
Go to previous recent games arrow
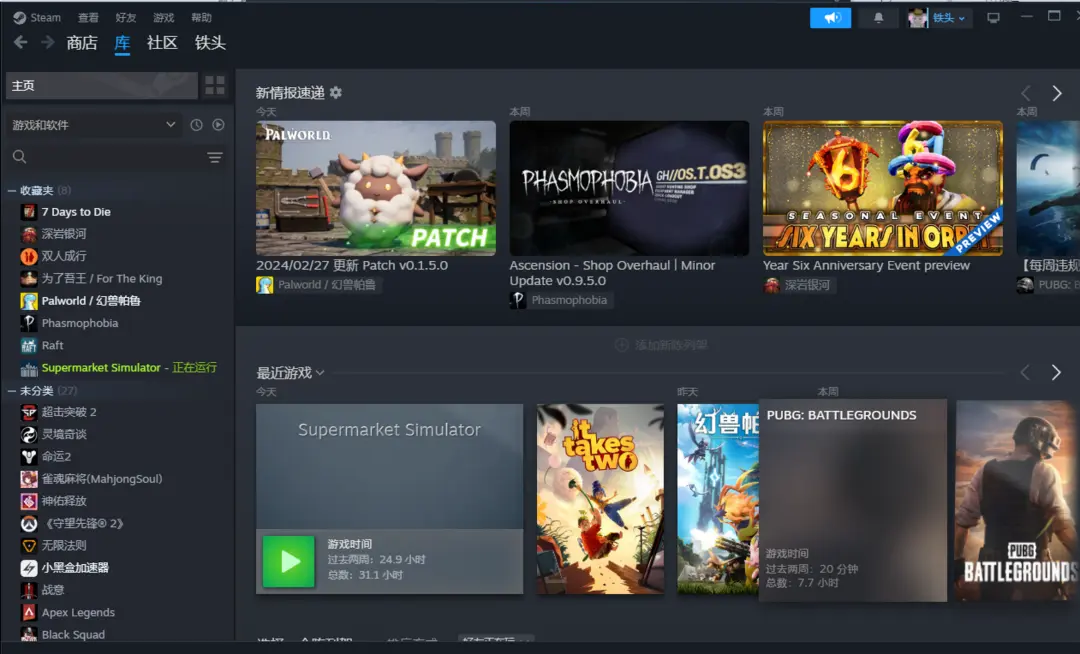[x=1025, y=372]
